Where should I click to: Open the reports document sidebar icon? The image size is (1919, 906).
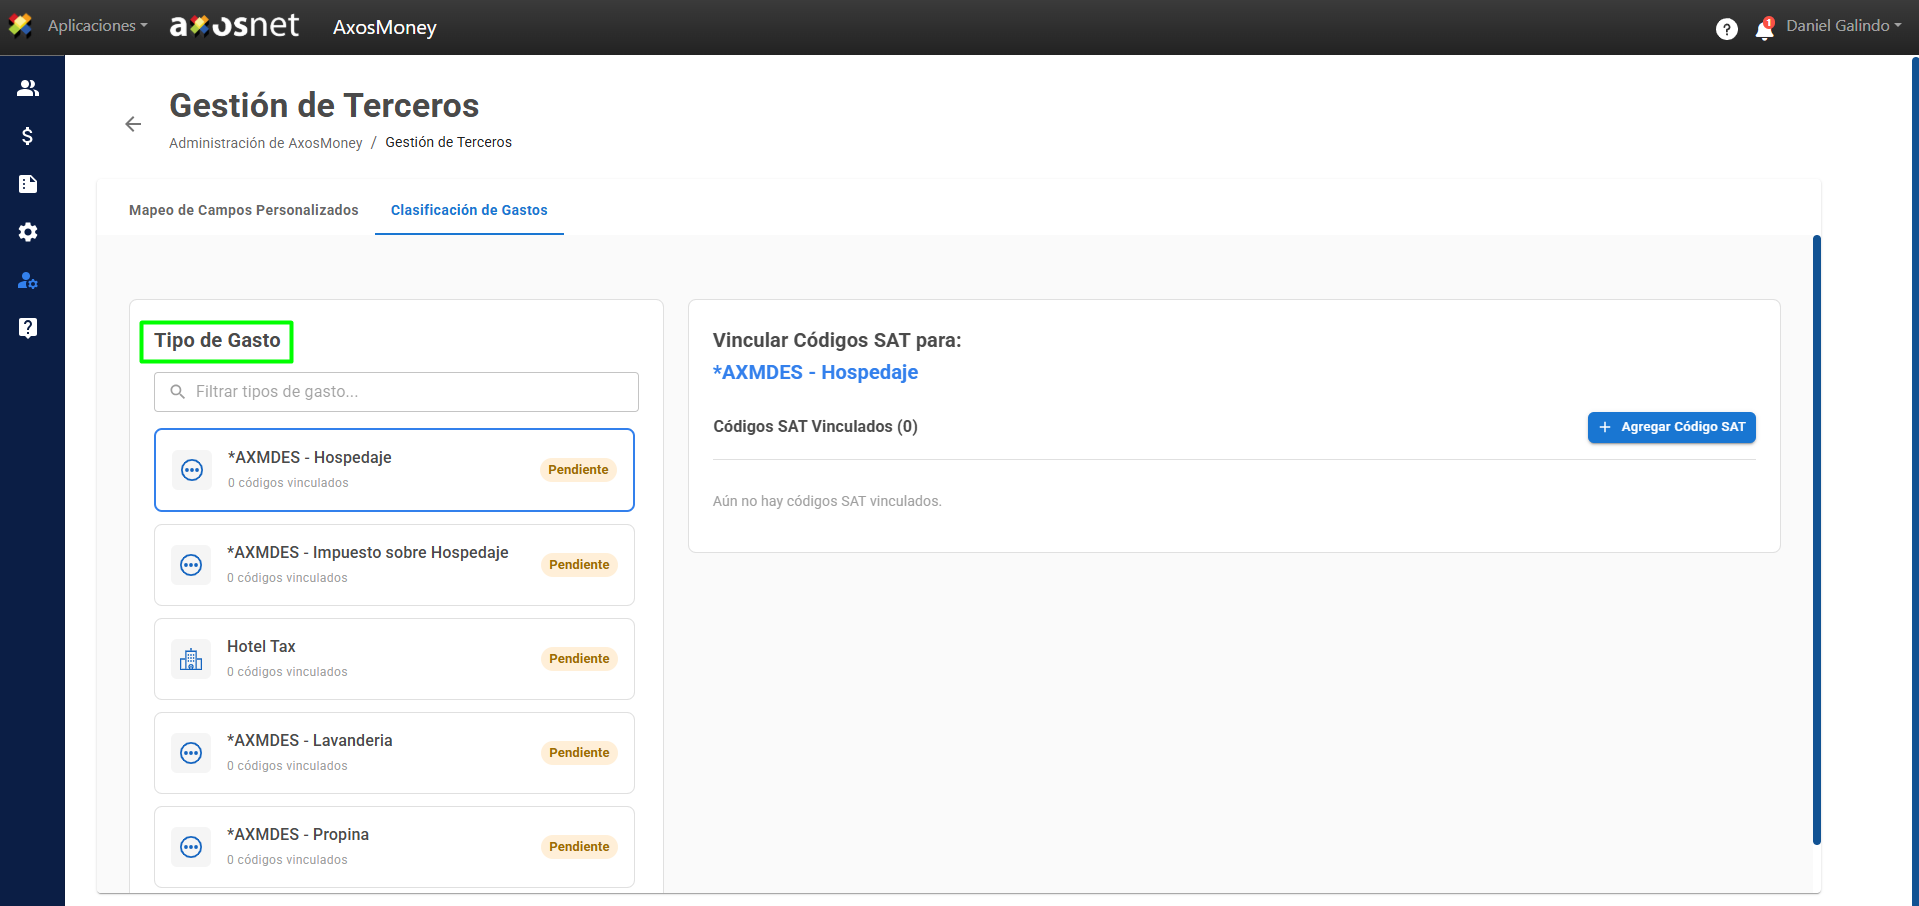coord(28,184)
